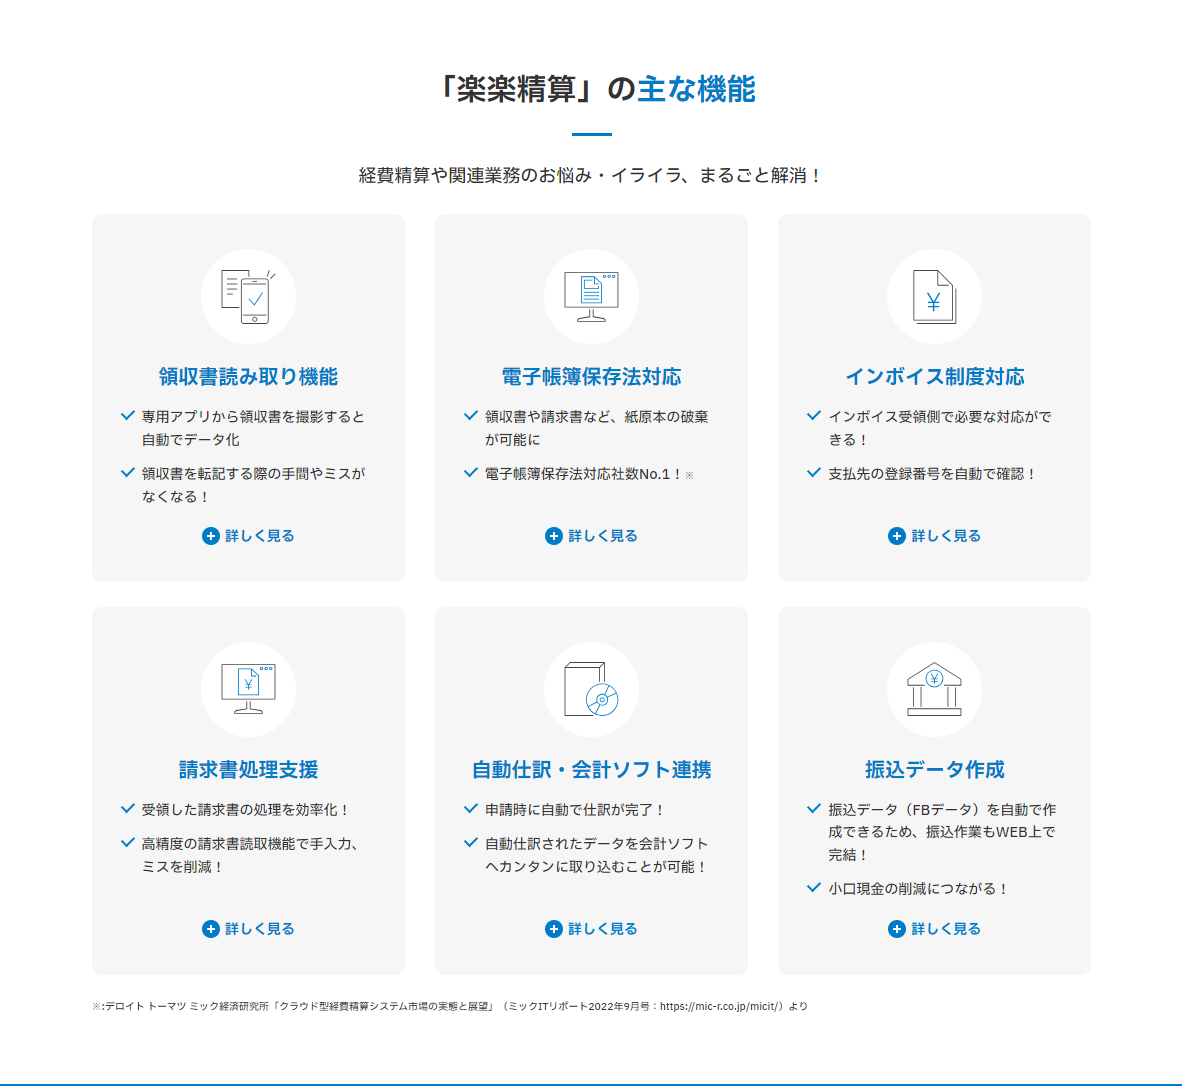This screenshot has height=1086, width=1182.
Task: Expand 詳しく見る under インボイス制度対応
Action: (x=945, y=536)
